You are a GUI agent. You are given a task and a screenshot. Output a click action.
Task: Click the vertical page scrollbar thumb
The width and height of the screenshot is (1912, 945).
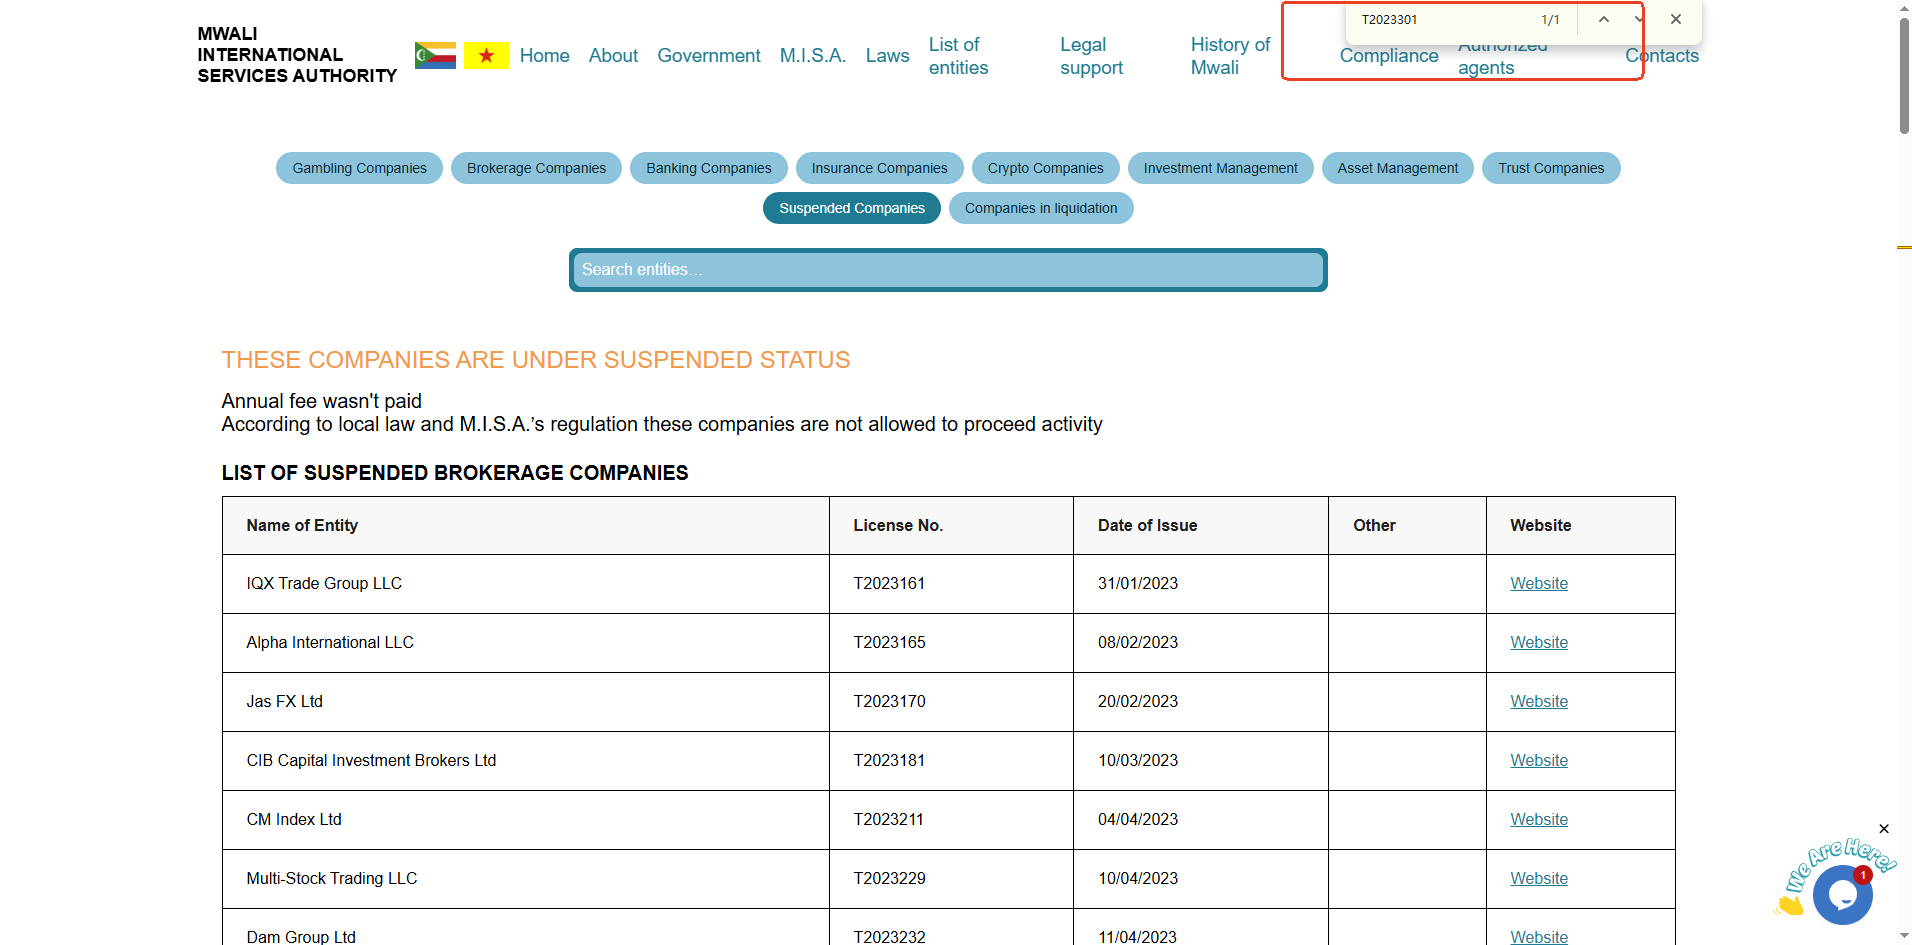[1904, 75]
